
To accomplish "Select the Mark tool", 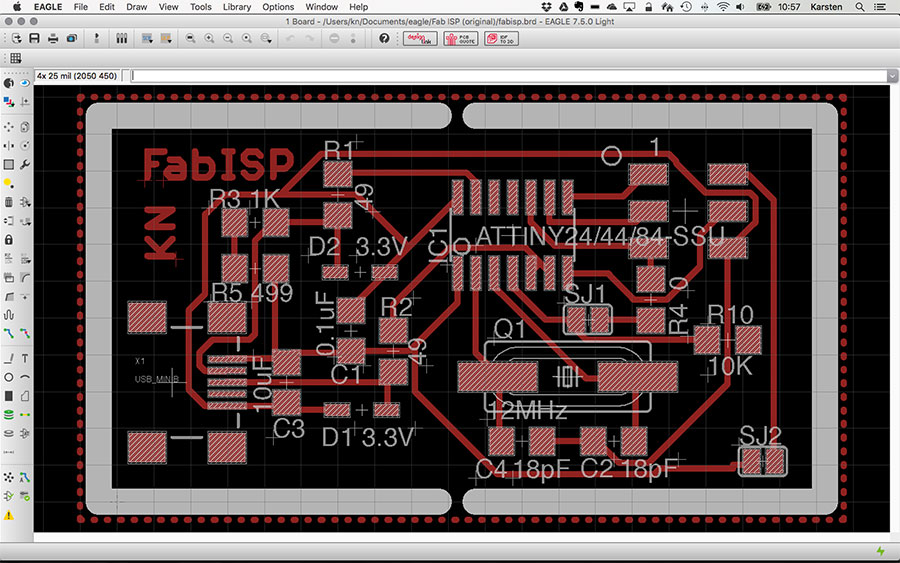I will [25, 102].
